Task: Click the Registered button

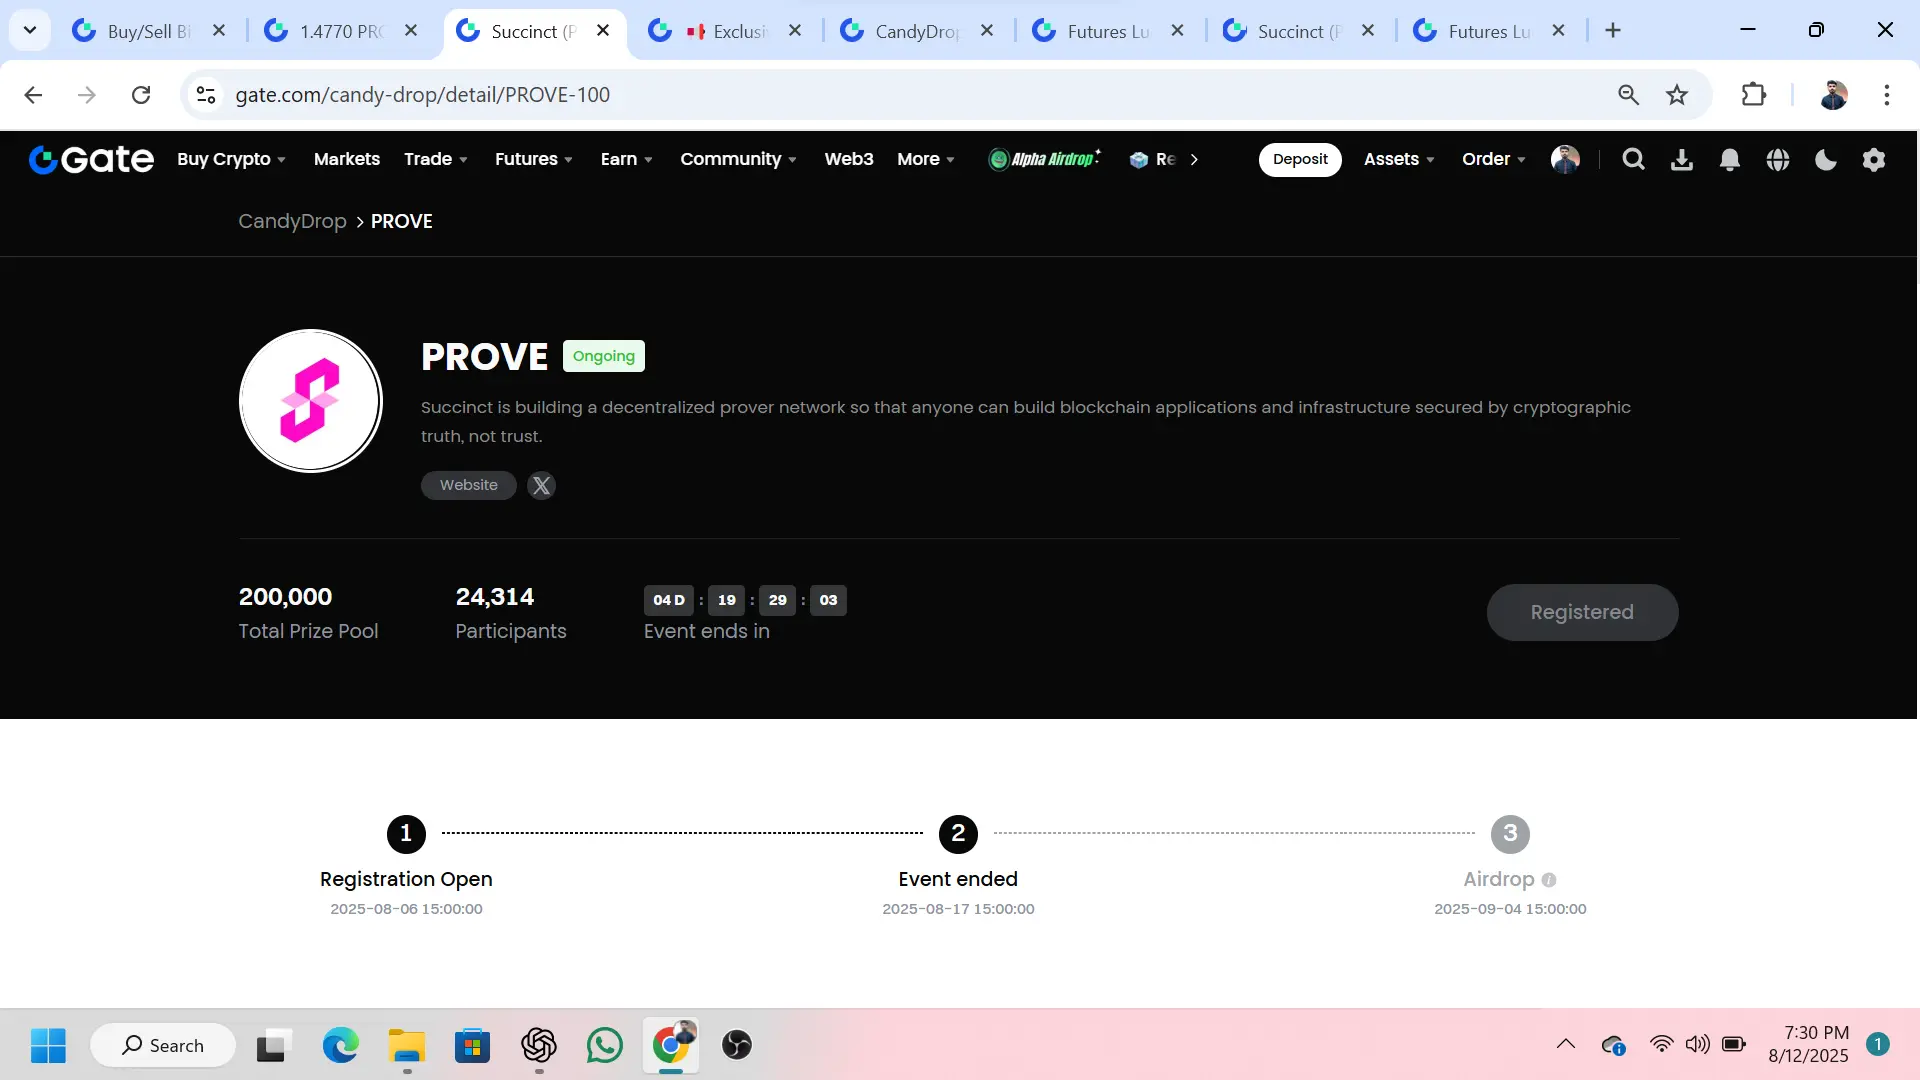Action: point(1582,612)
